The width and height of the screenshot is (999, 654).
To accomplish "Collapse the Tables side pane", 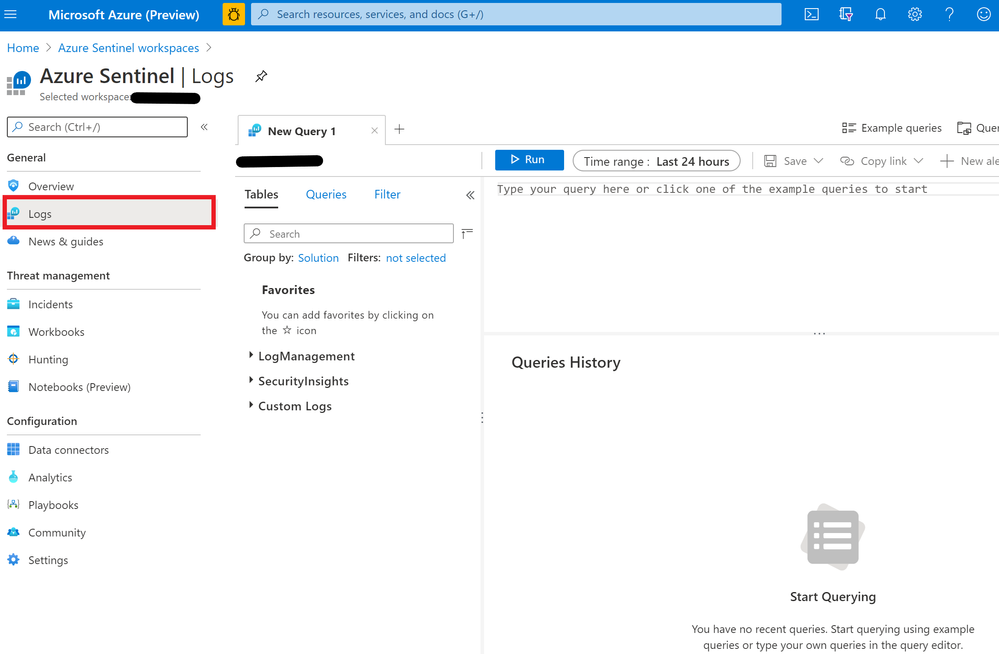I will [x=470, y=195].
